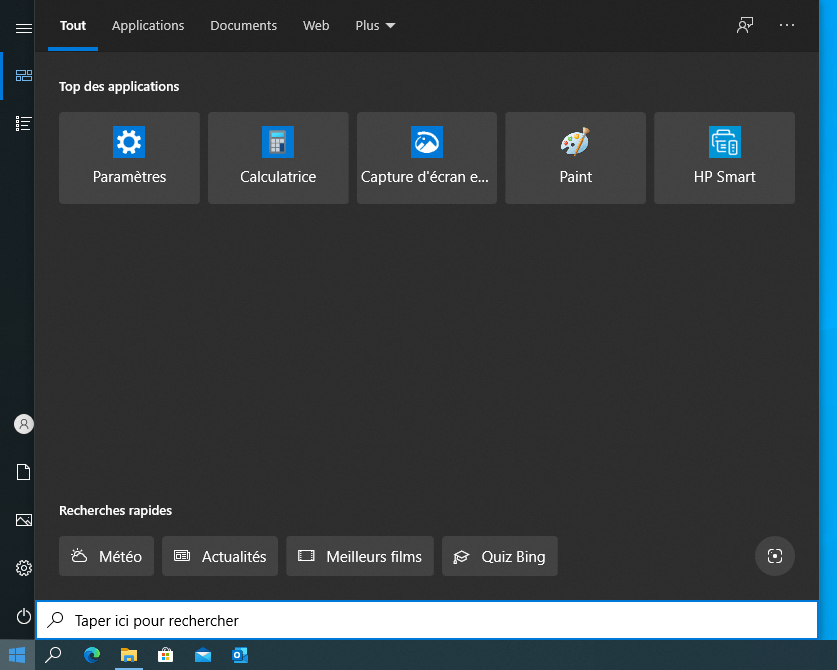This screenshot has width=837, height=670.
Task: Click the Power icon in Start sidebar
Action: tap(23, 616)
